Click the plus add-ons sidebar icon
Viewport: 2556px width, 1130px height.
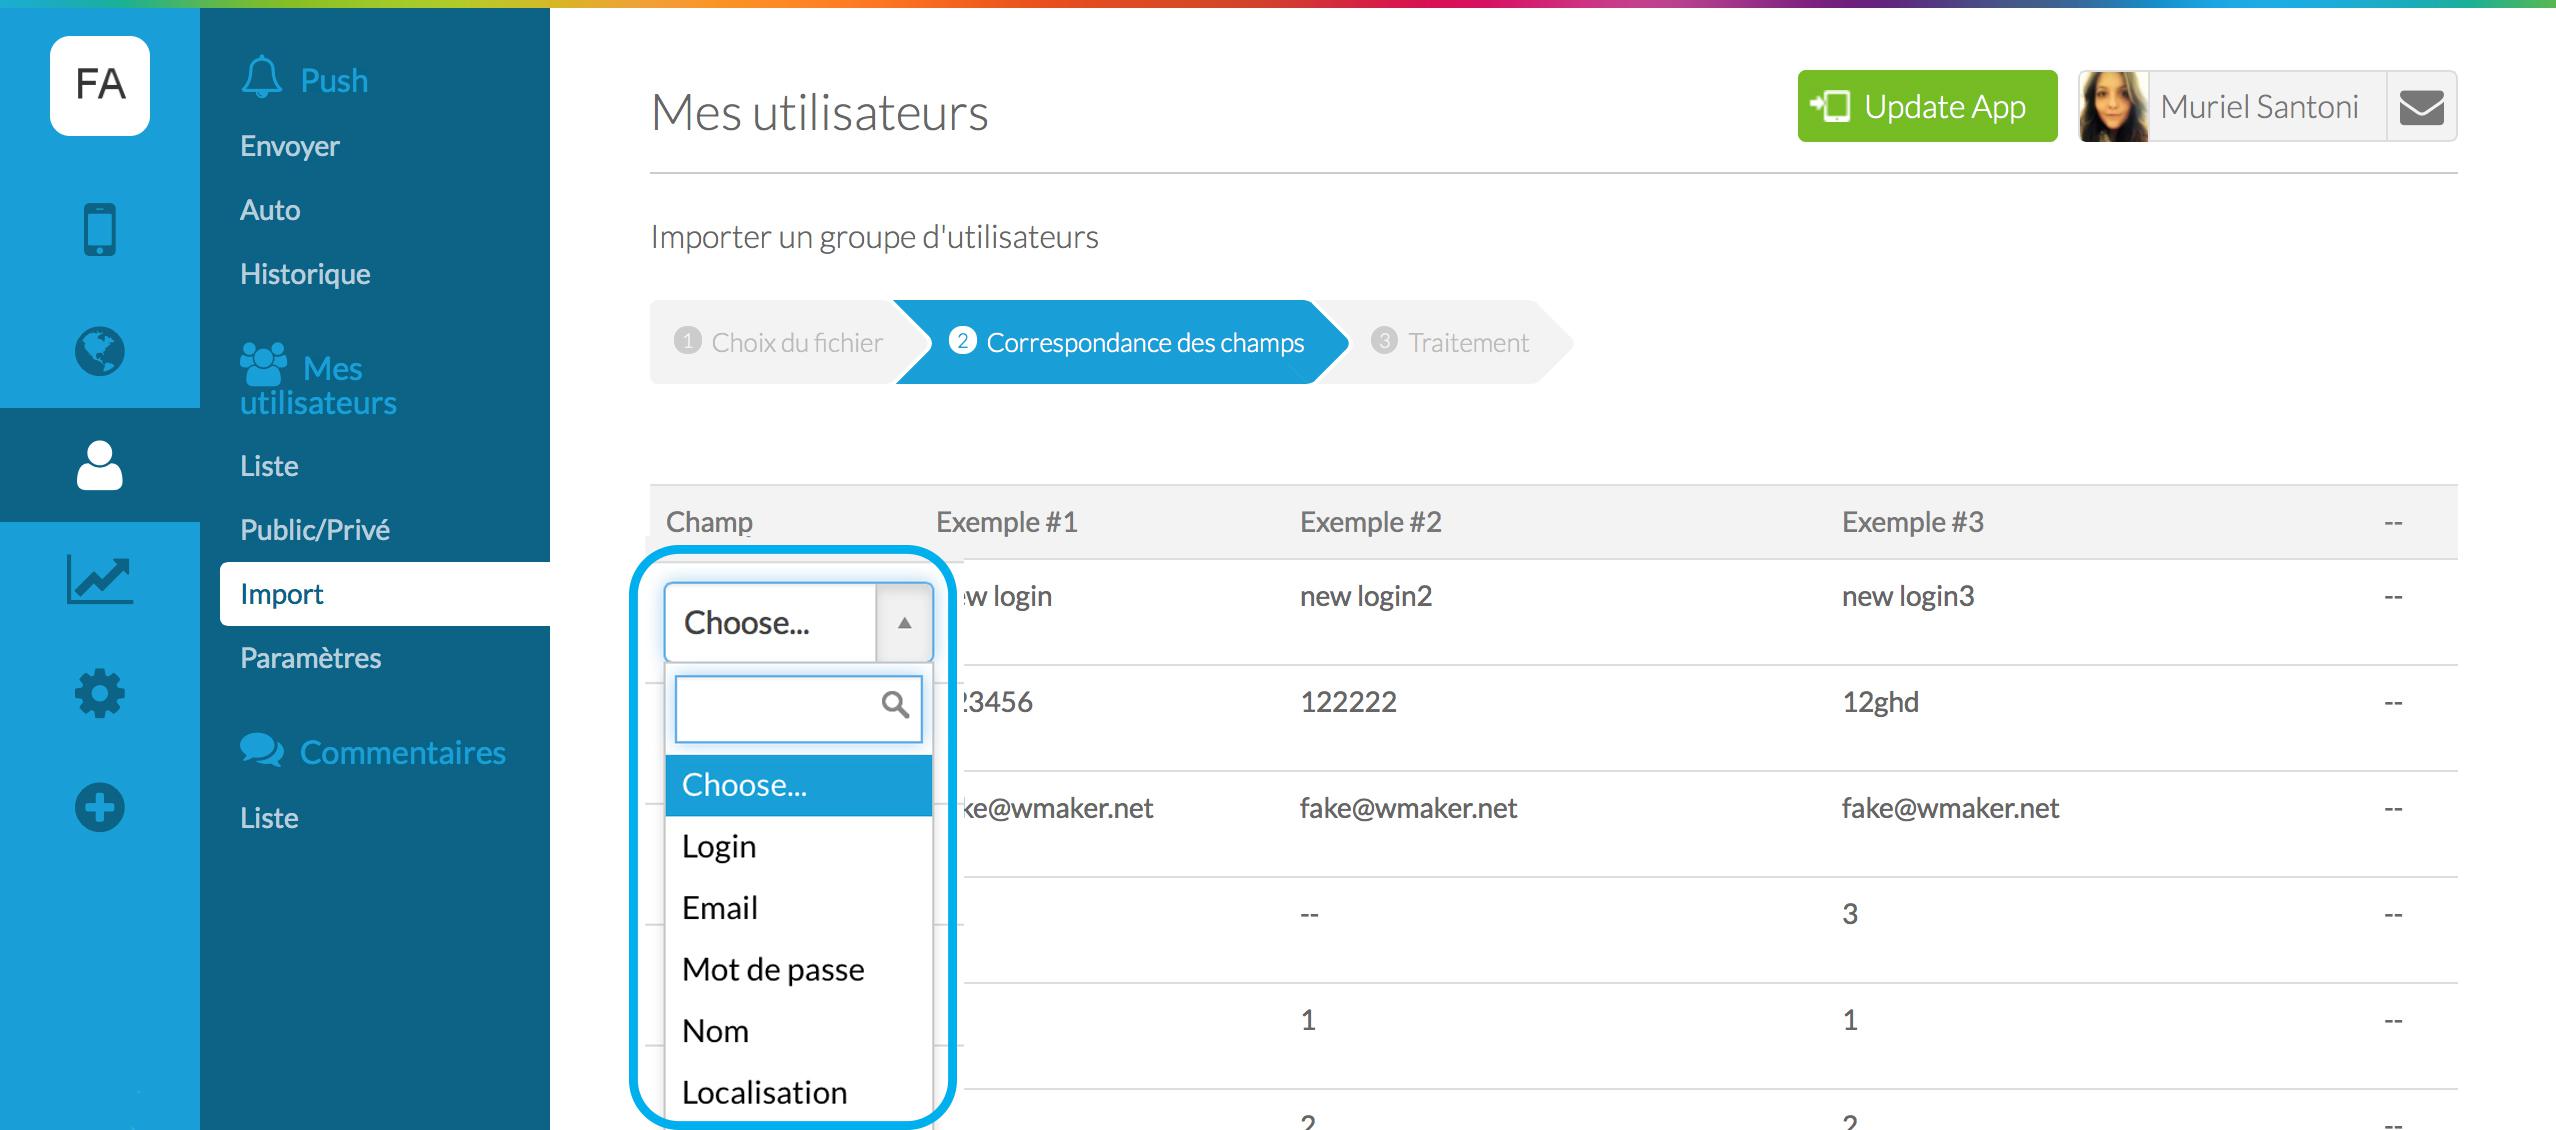[x=100, y=807]
